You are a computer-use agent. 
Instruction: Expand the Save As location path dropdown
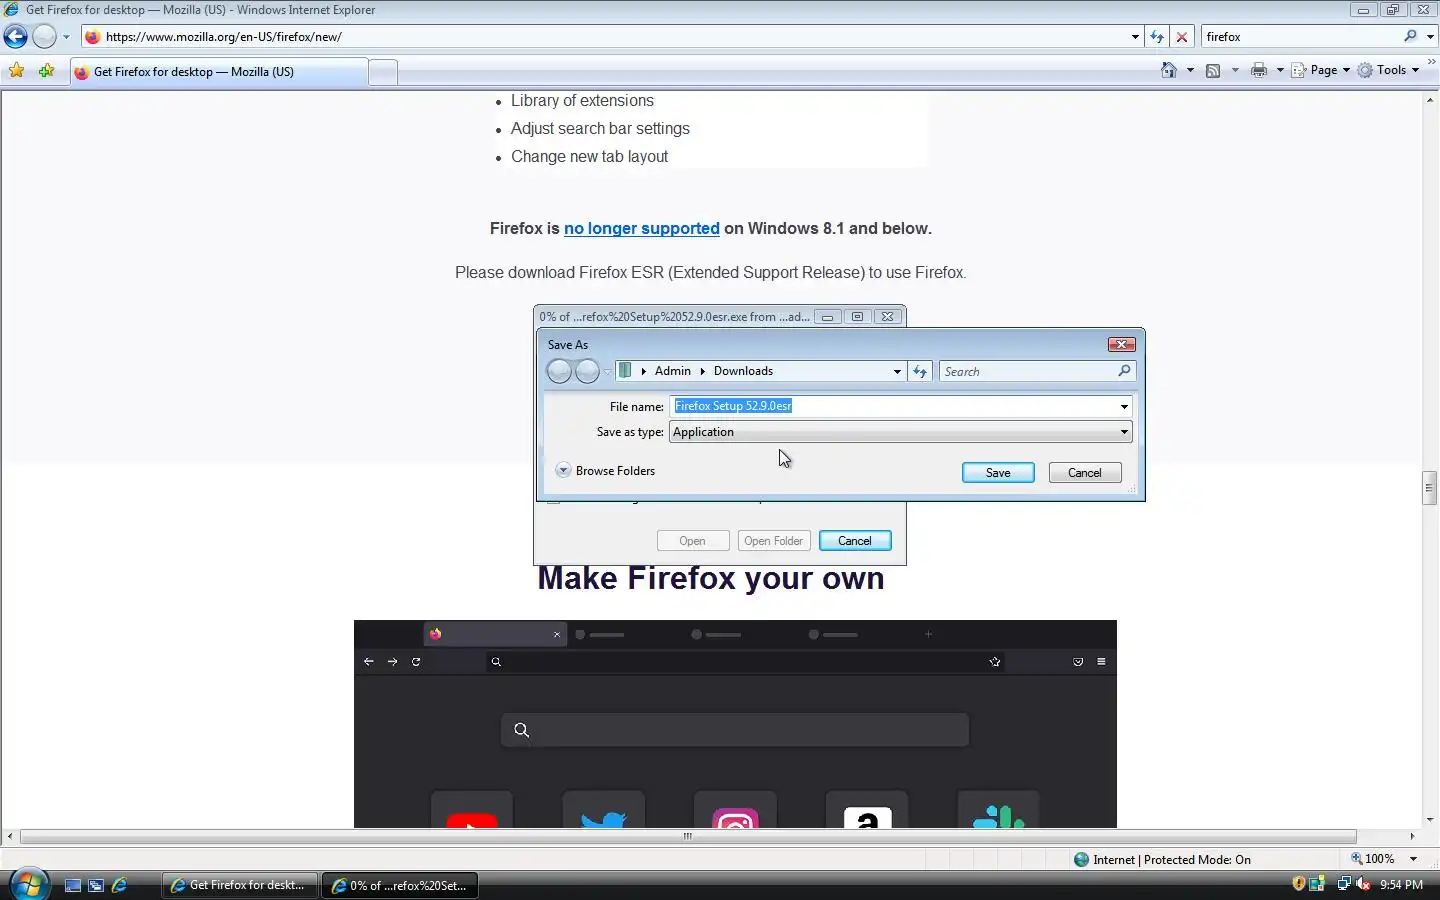click(x=897, y=371)
